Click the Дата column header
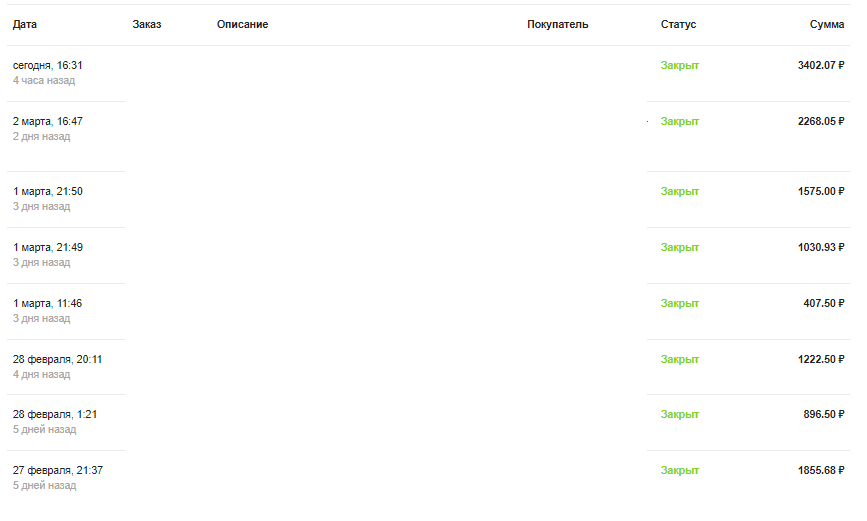Screen dimensions: 867x521 (x=25, y=24)
